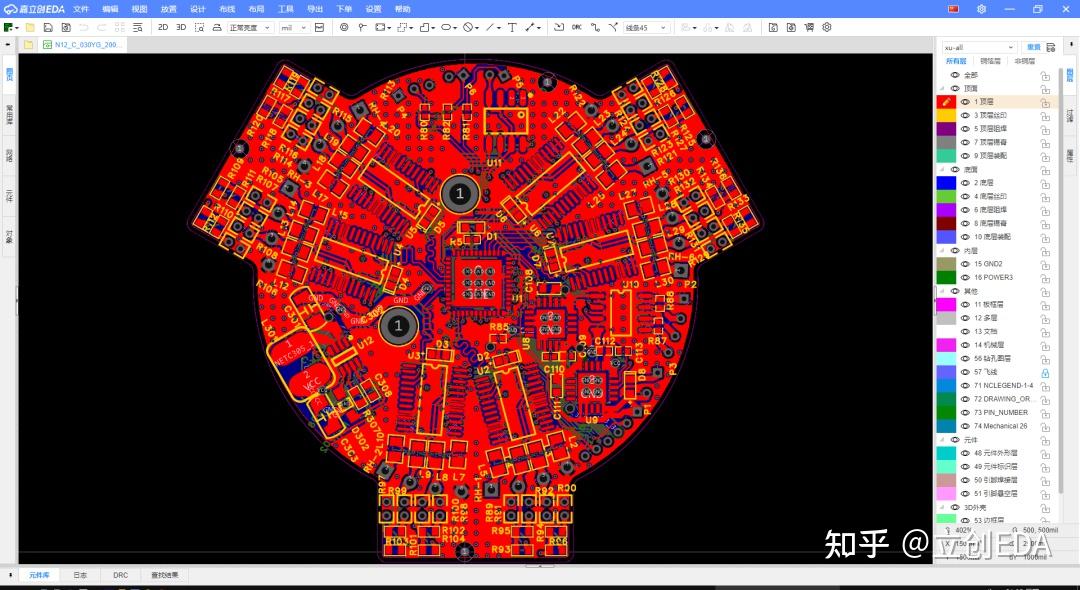Screen dimensions: 1080x590
Task: Open the 编辑 menu
Action: point(110,9)
